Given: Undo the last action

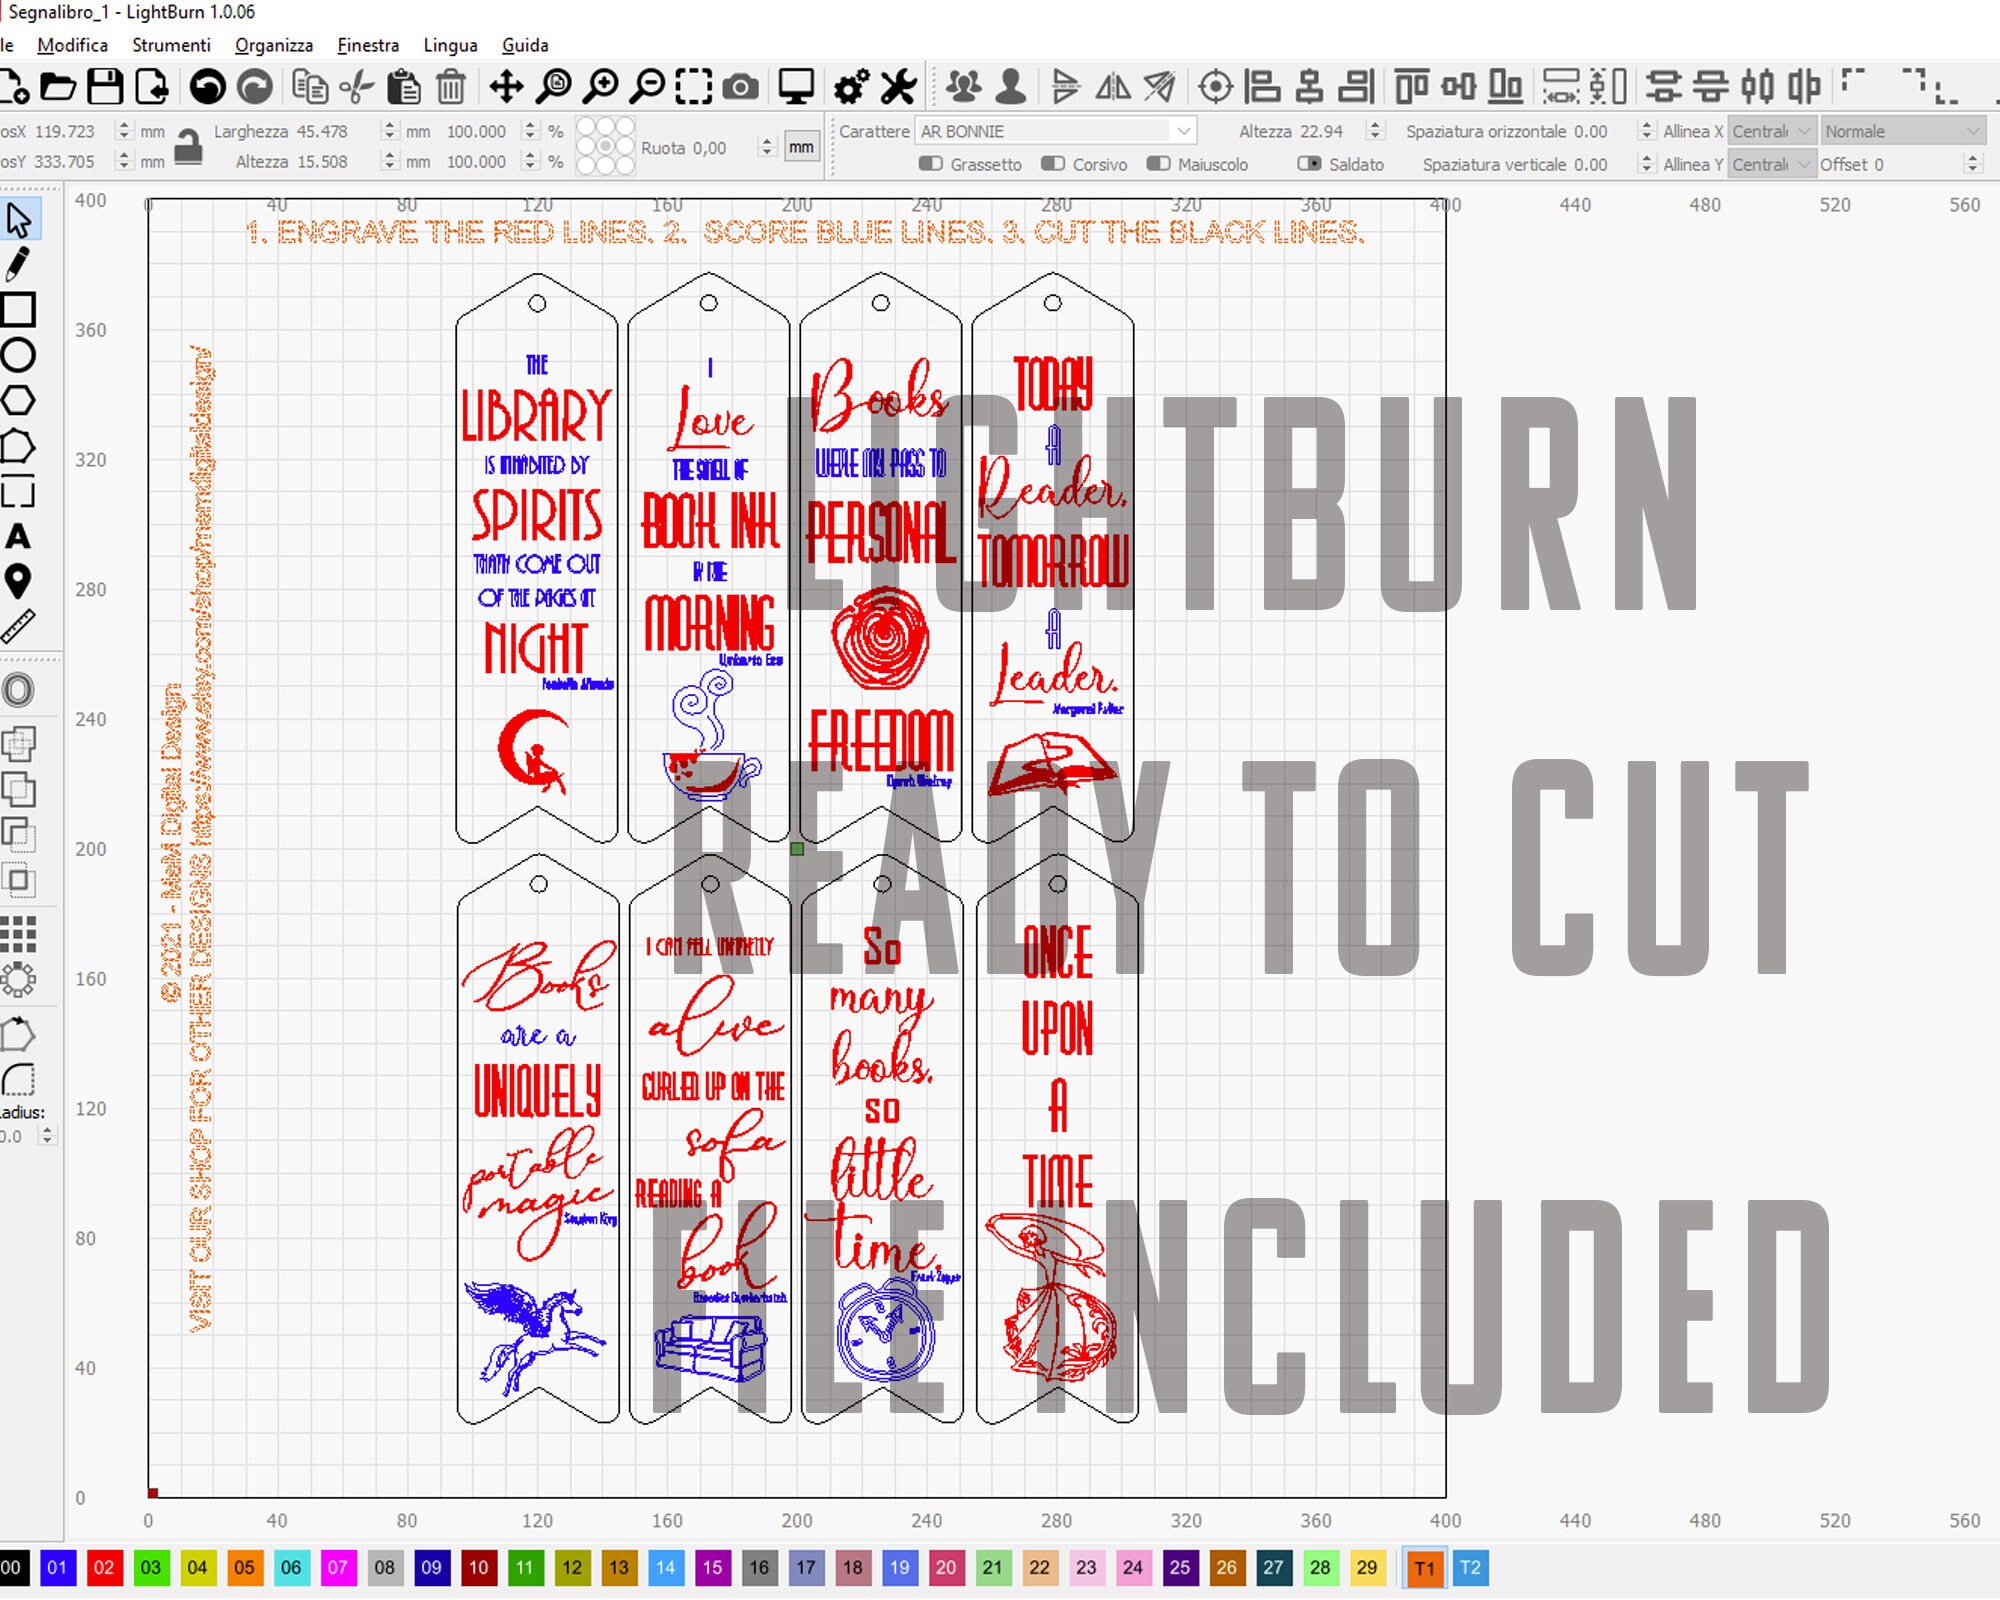Looking at the screenshot, I should 205,88.
